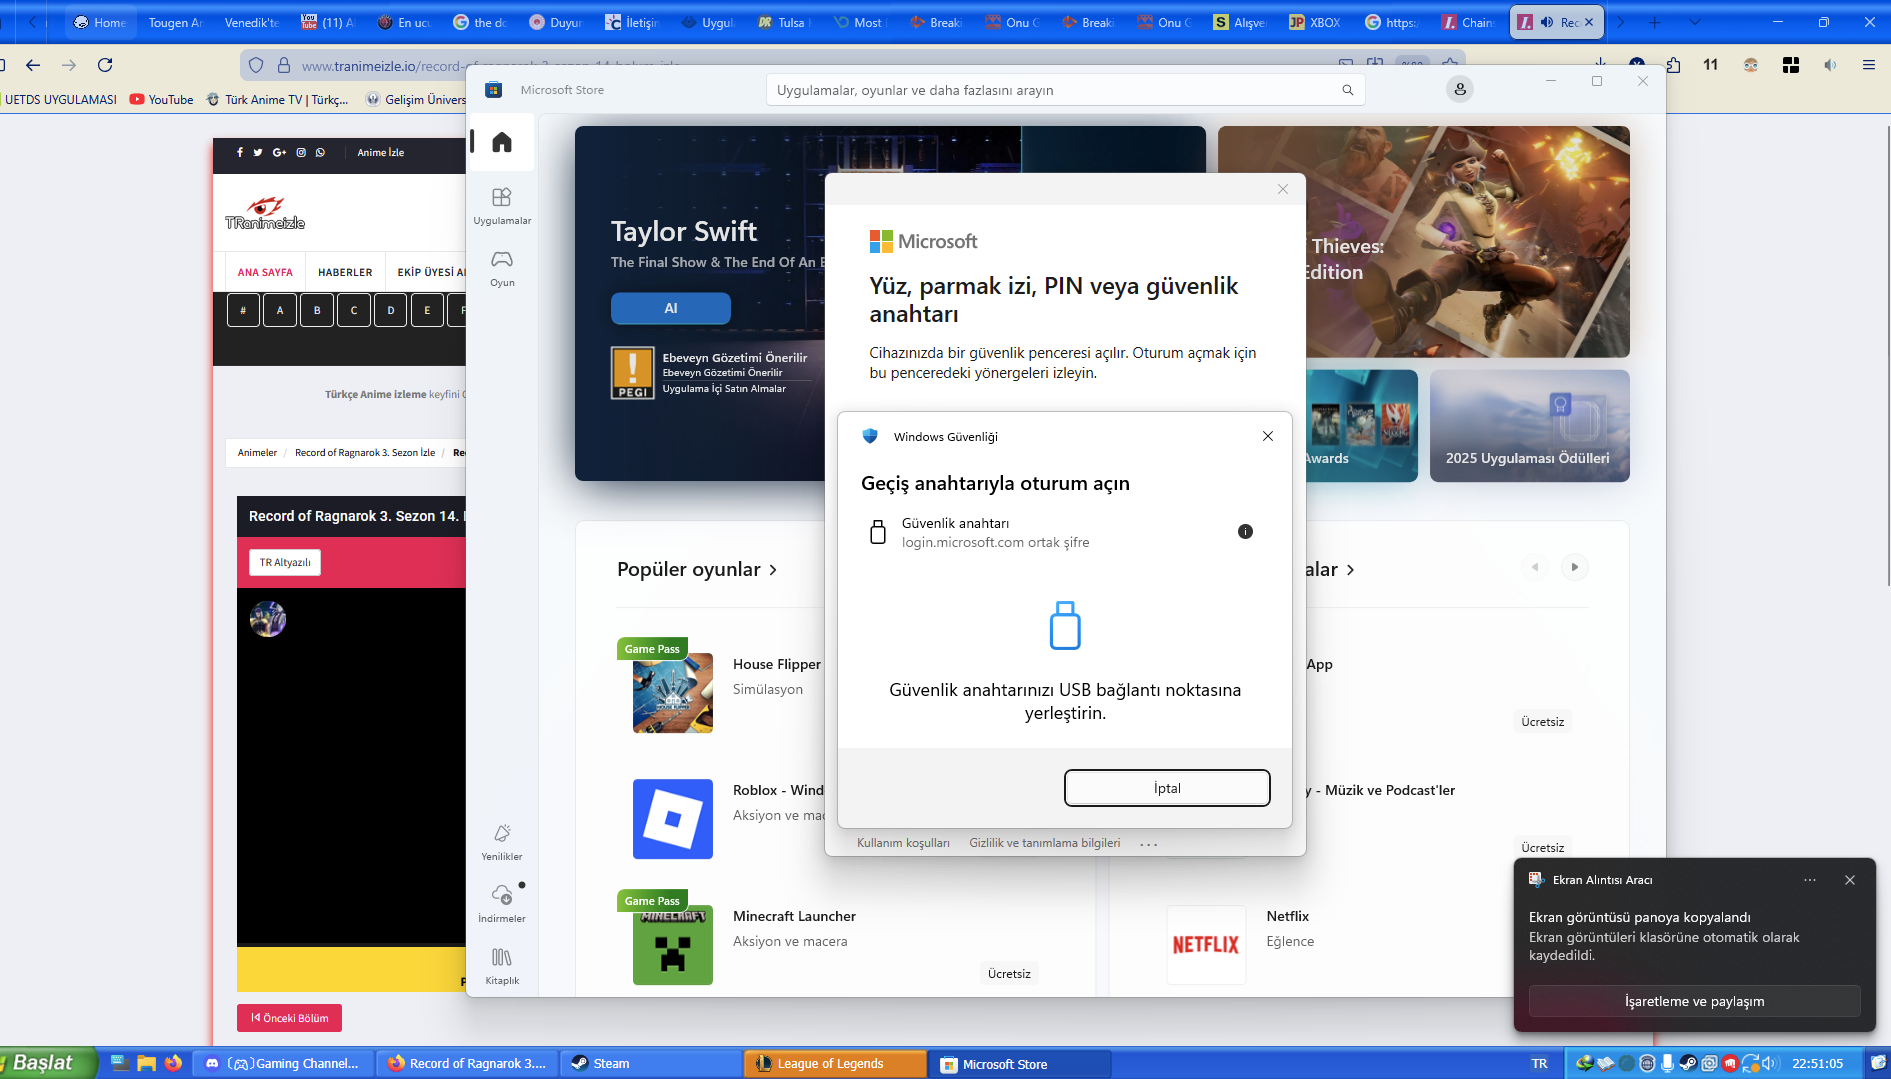This screenshot has width=1891, height=1079.
Task: Open the Animeler breadcrumb link
Action: pos(257,453)
